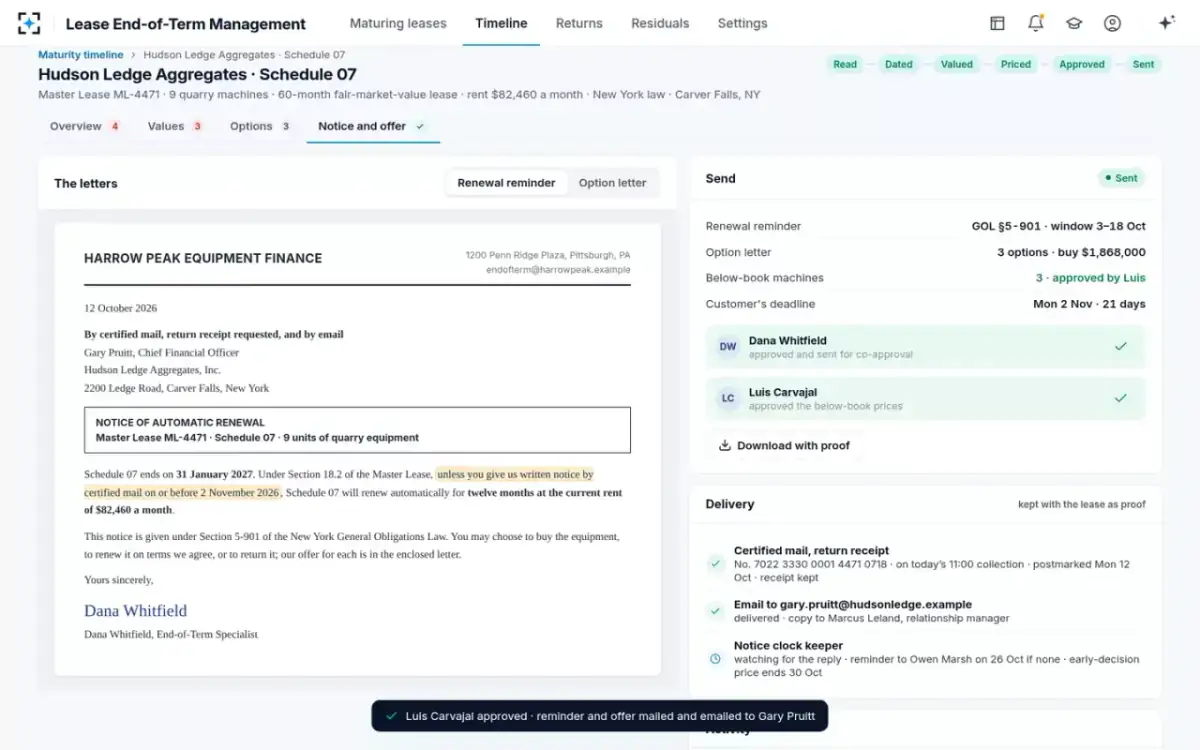Click the Priced status pill
The width and height of the screenshot is (1200, 750).
[x=1015, y=64]
